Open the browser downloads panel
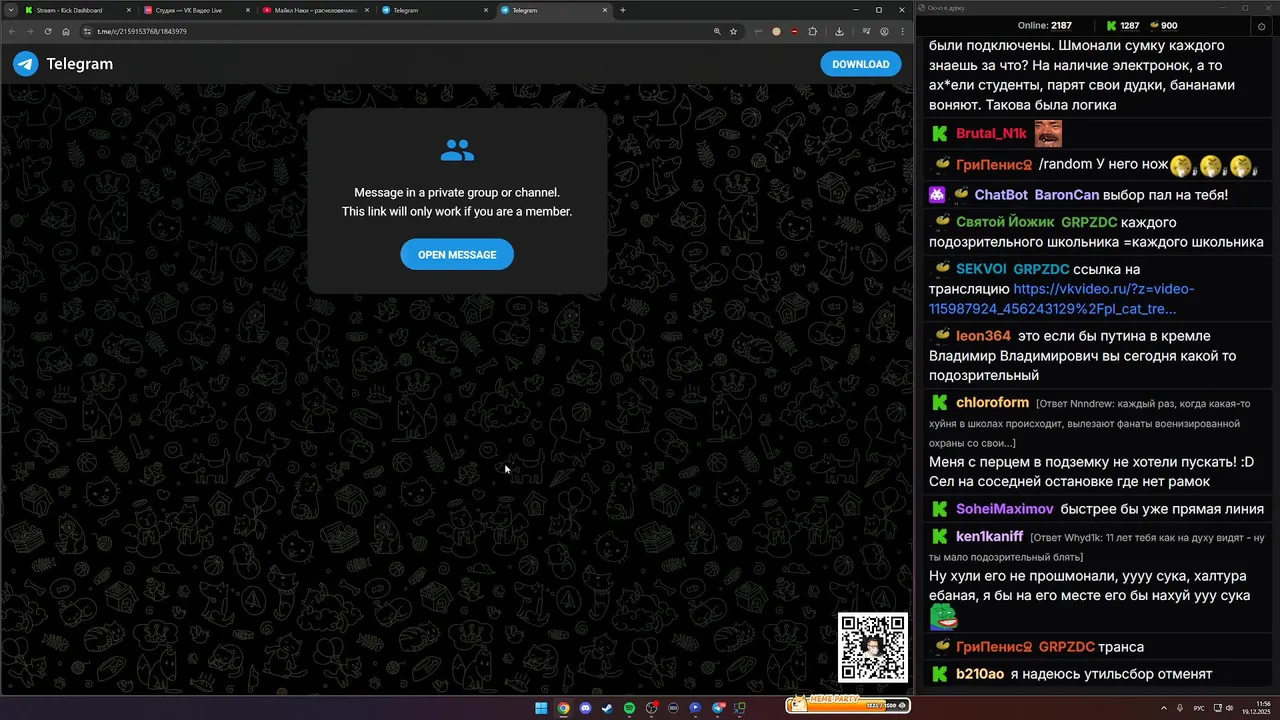Viewport: 1280px width, 720px height. (x=839, y=31)
